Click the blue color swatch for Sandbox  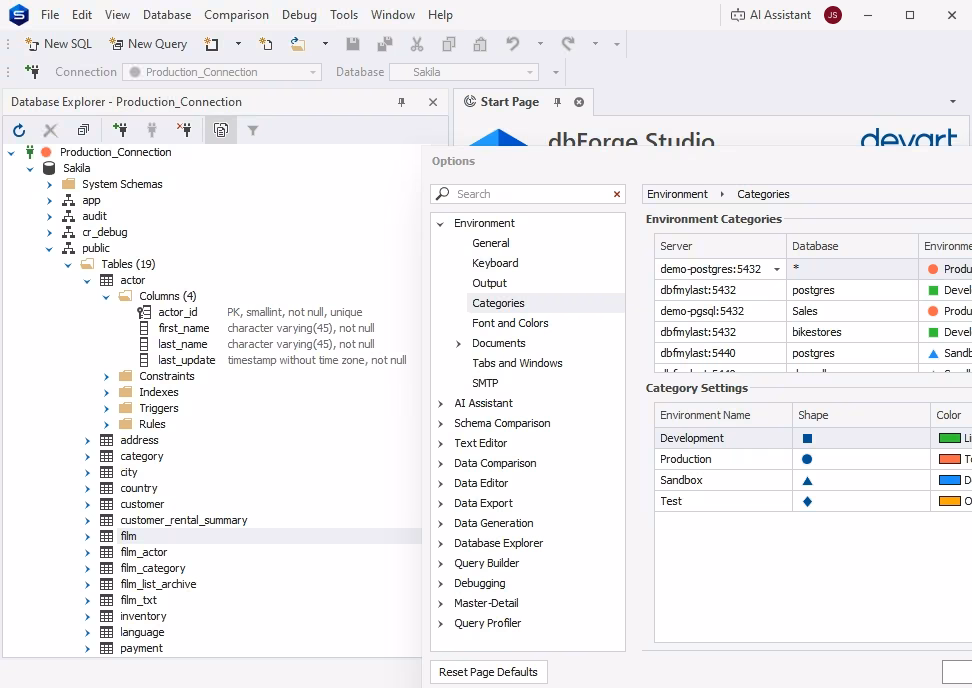[x=950, y=480]
